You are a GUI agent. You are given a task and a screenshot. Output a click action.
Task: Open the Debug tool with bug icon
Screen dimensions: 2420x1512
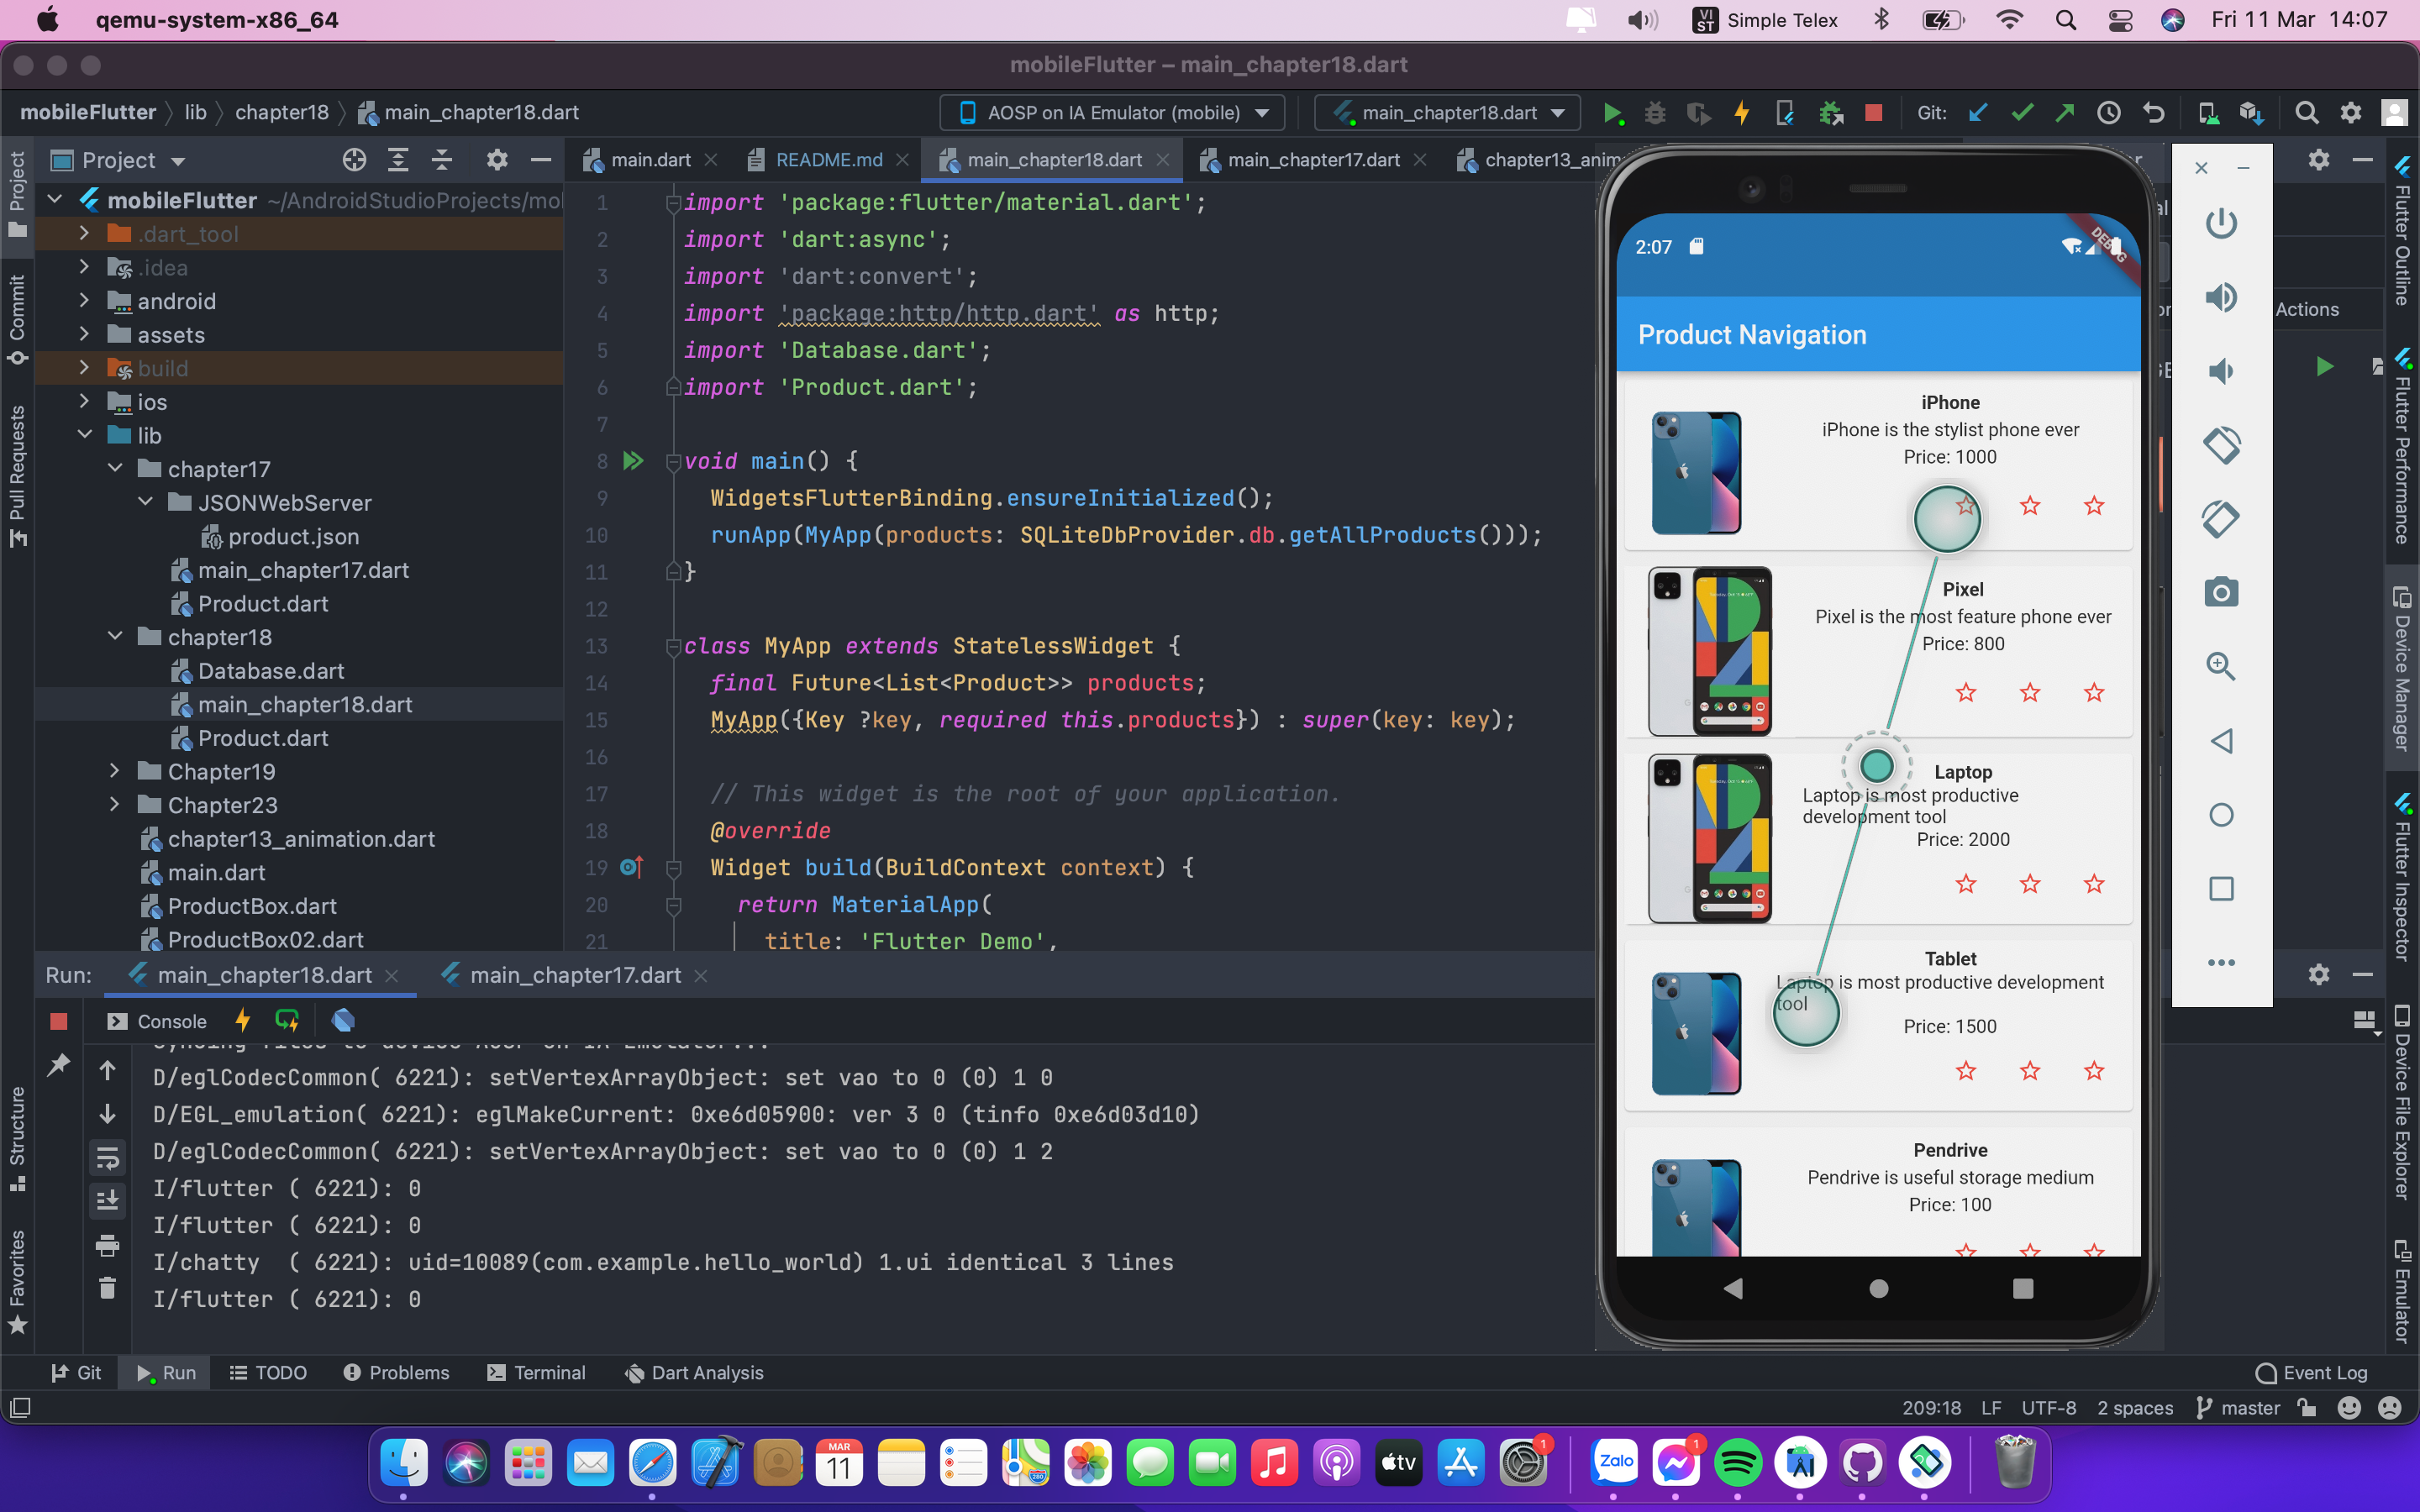point(1655,112)
